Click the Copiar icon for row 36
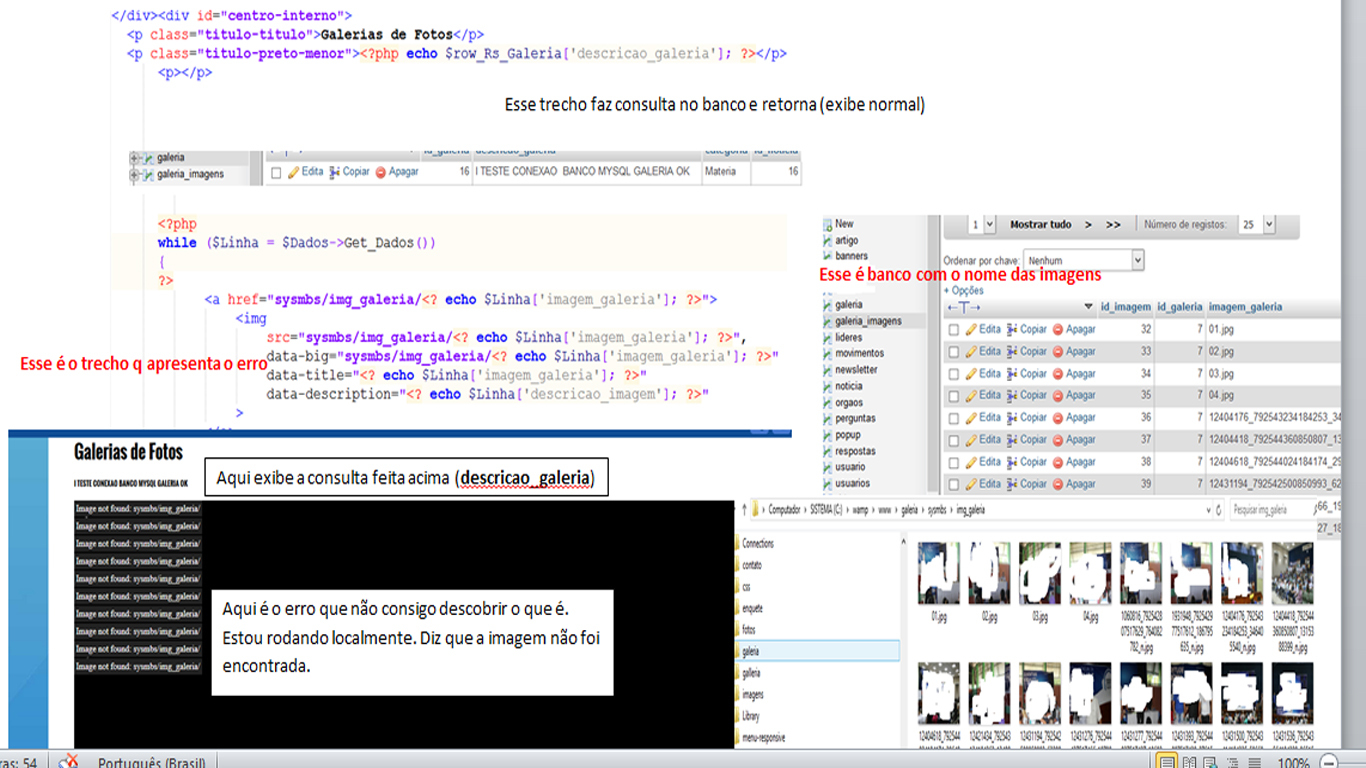Screen dimensions: 1366x768 click(1012, 417)
